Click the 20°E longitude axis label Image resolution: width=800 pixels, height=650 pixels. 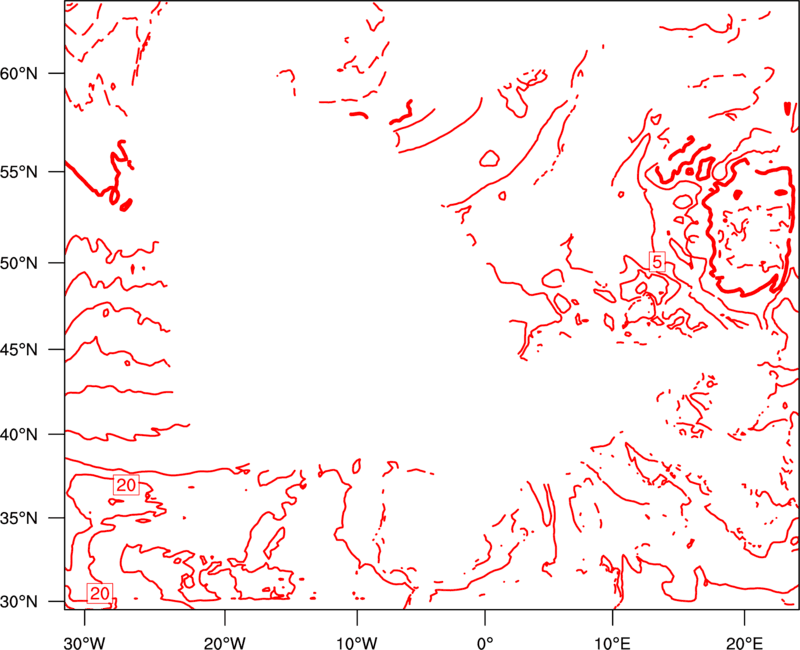coord(744,643)
